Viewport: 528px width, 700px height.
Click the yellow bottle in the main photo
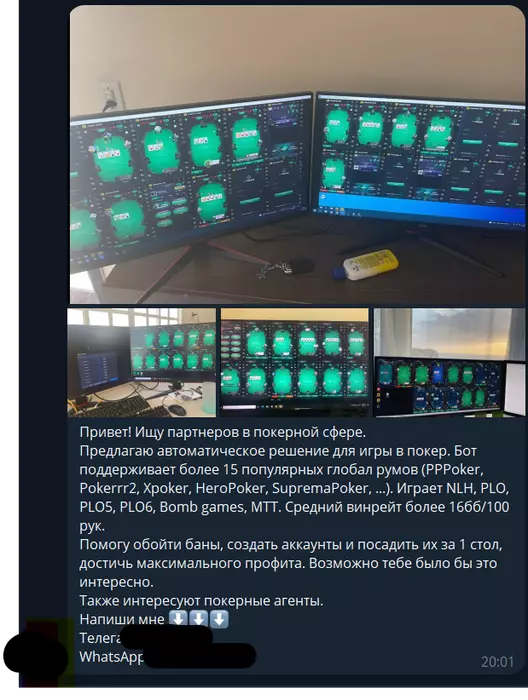point(370,264)
